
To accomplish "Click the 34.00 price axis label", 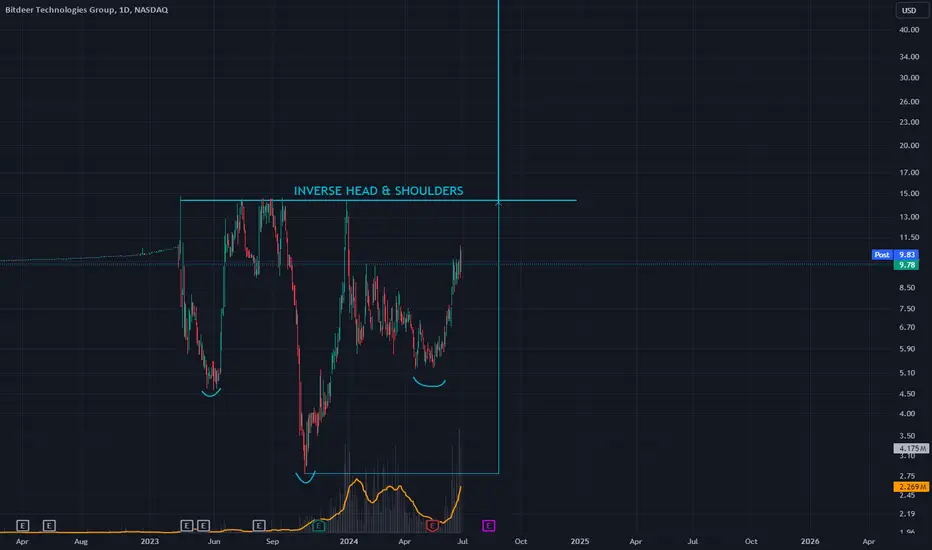I will 909,57.
